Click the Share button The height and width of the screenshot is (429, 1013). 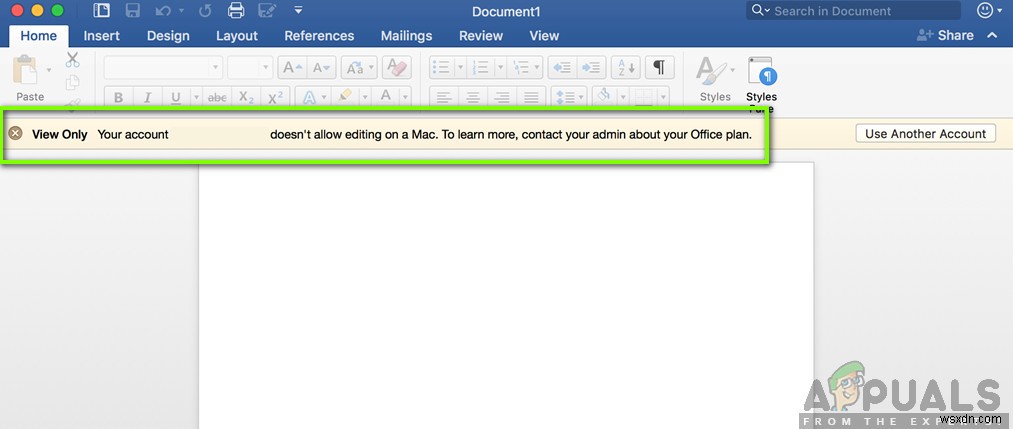[x=945, y=36]
